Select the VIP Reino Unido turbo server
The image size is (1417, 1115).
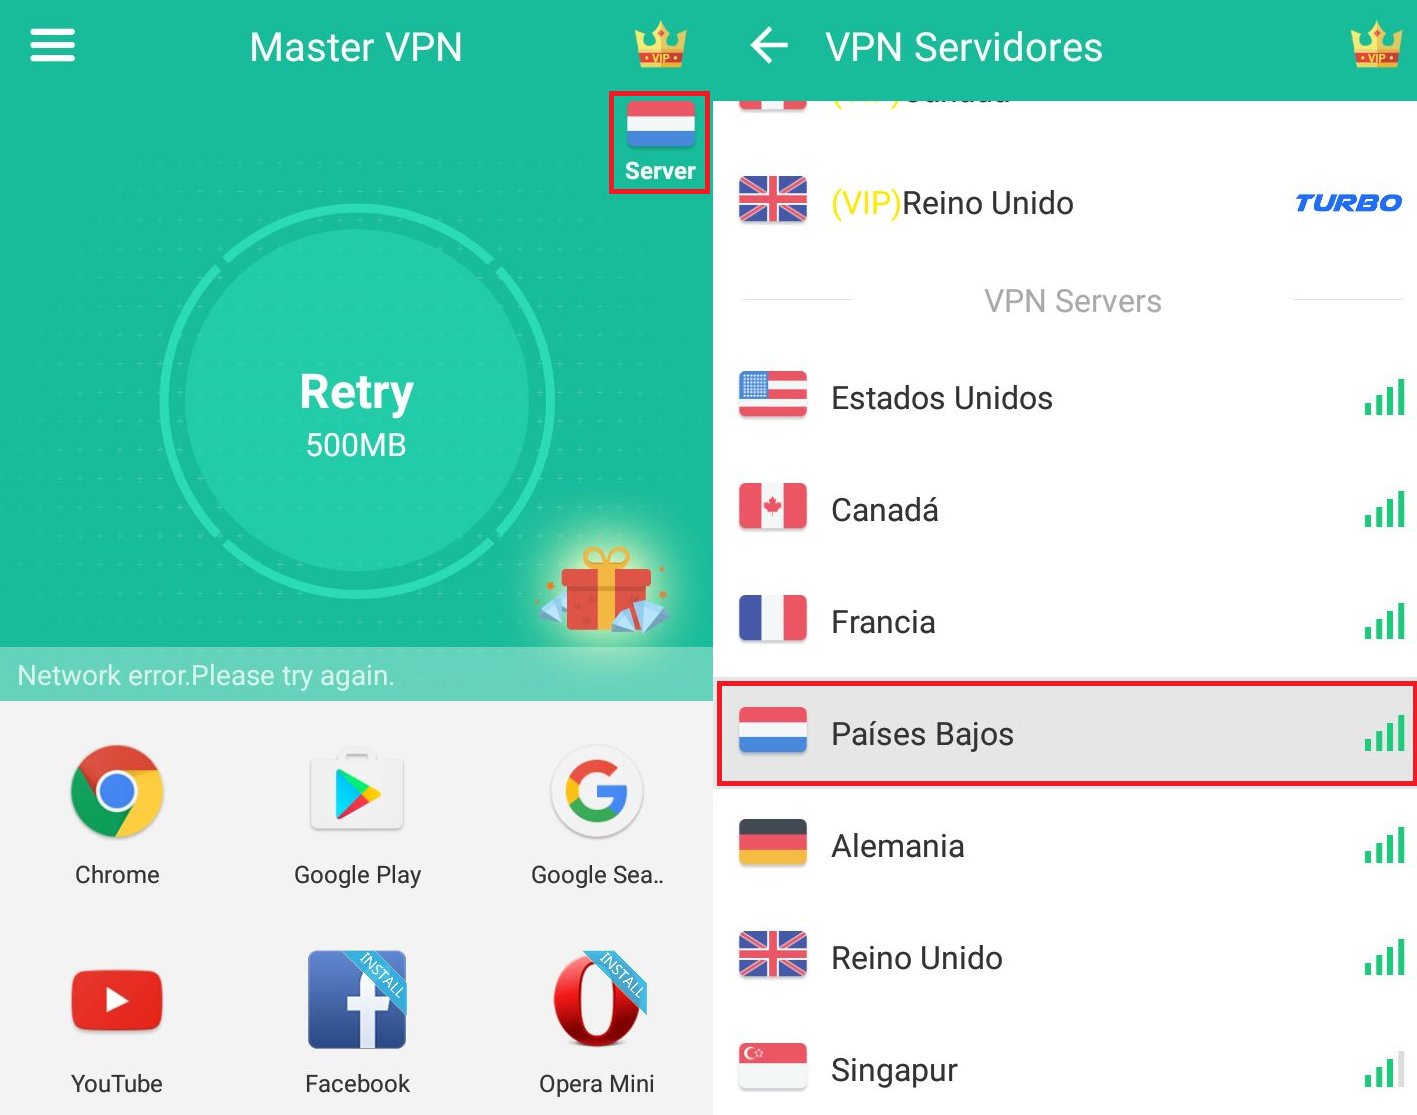[x=1065, y=203]
